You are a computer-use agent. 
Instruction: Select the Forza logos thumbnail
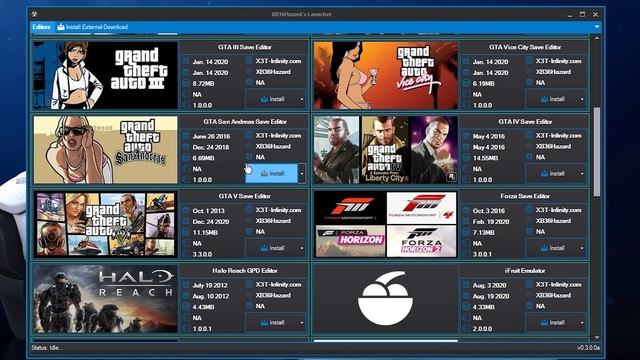tap(386, 224)
